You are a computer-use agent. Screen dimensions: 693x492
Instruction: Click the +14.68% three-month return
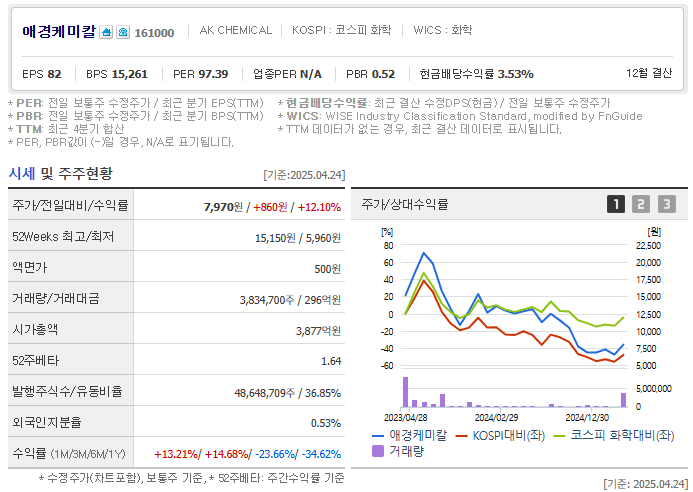click(x=226, y=454)
